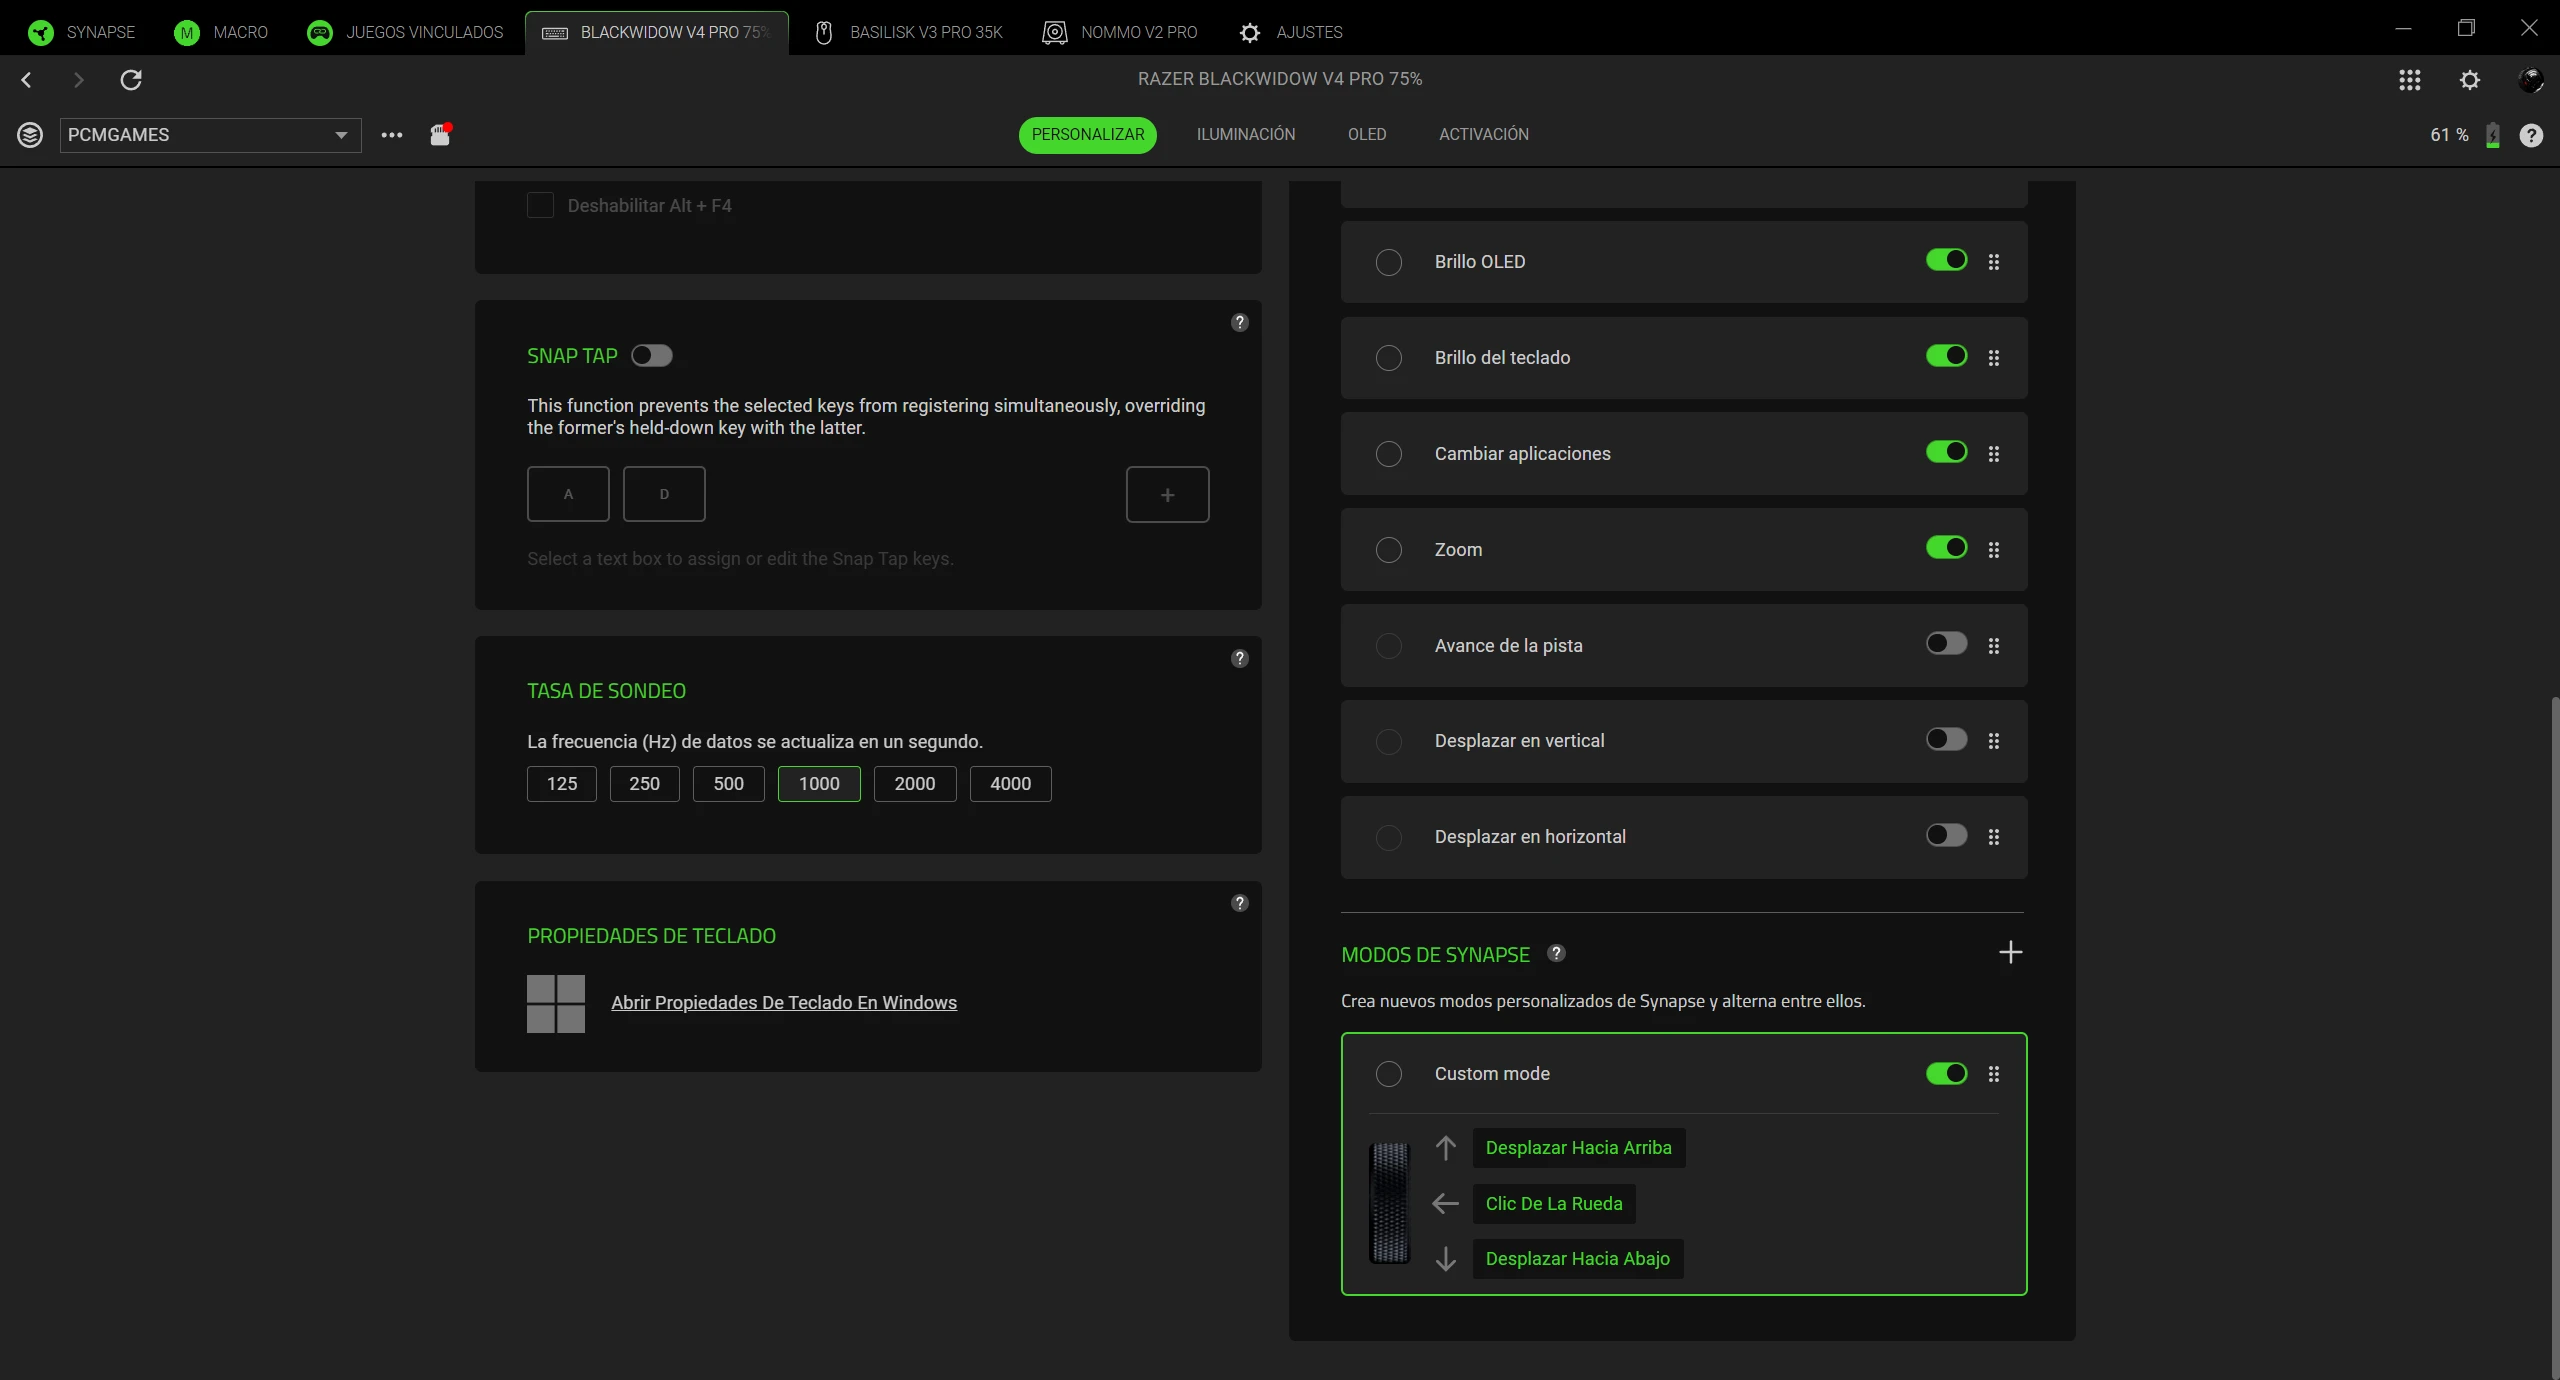Open the Clic De La Rueda assignment

1554,1204
